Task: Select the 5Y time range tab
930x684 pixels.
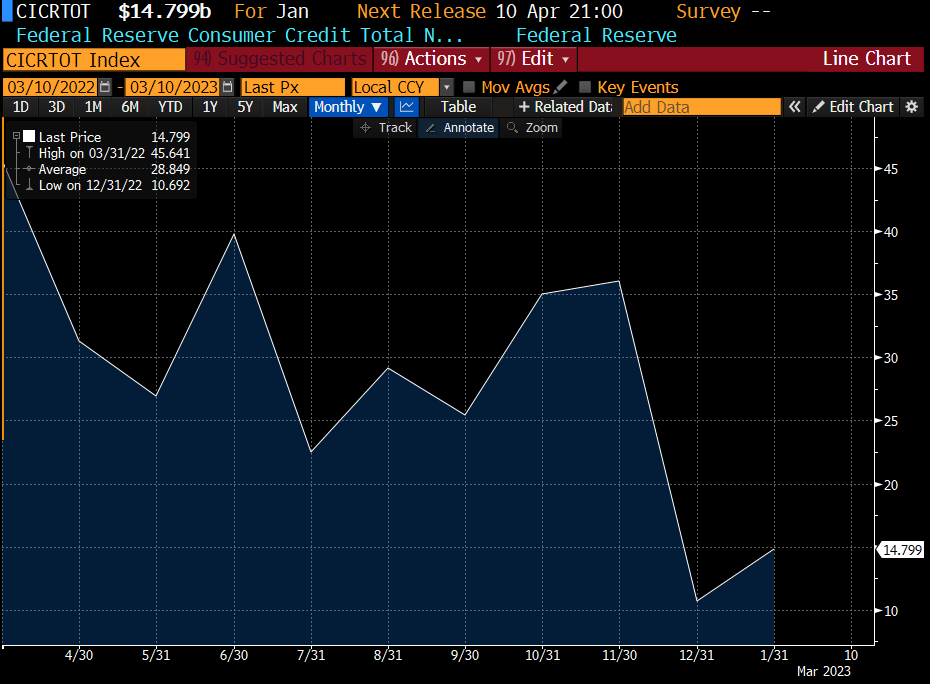Action: (245, 107)
